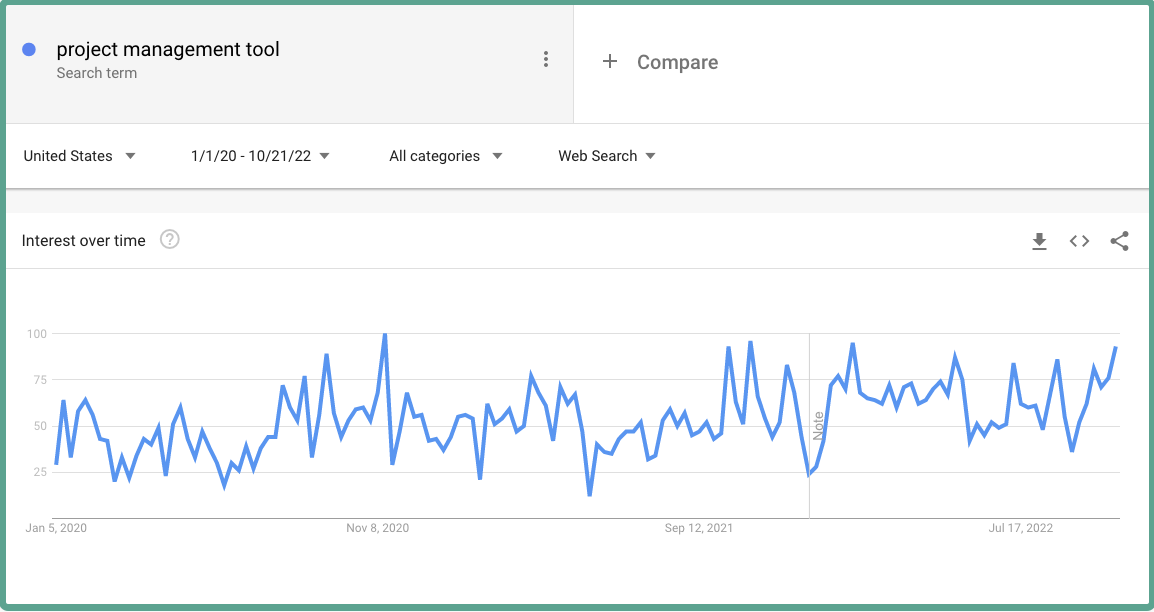Open the help icon beside Interest over time

(170, 240)
